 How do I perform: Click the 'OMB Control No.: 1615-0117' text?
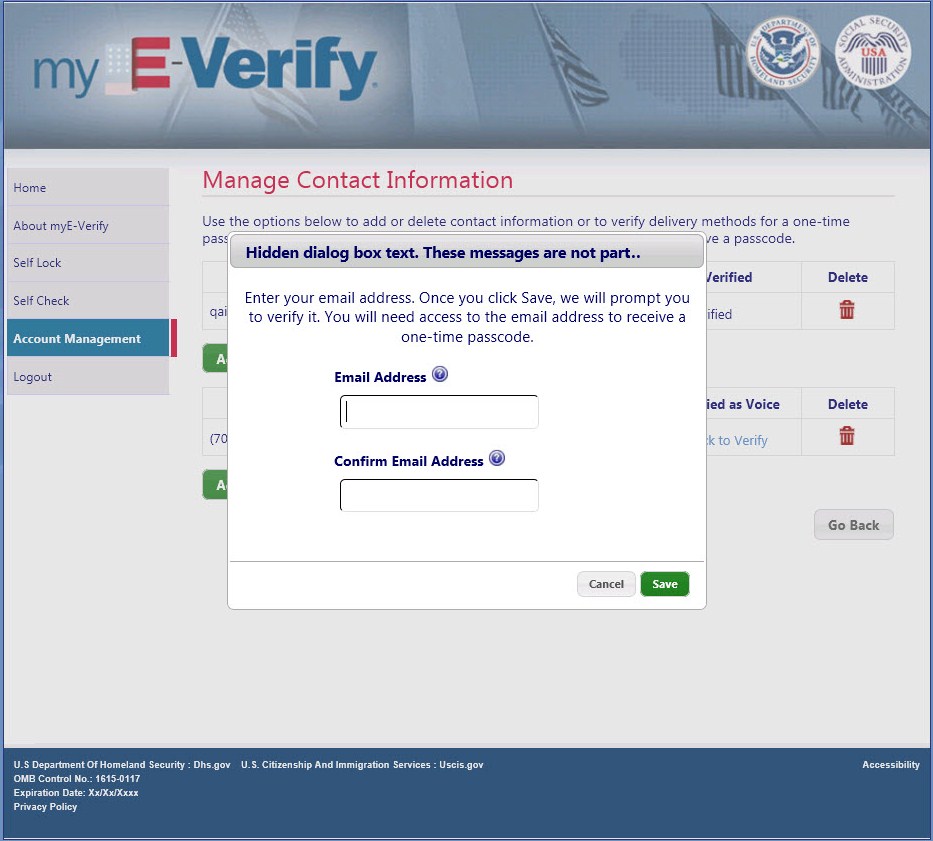click(x=77, y=779)
